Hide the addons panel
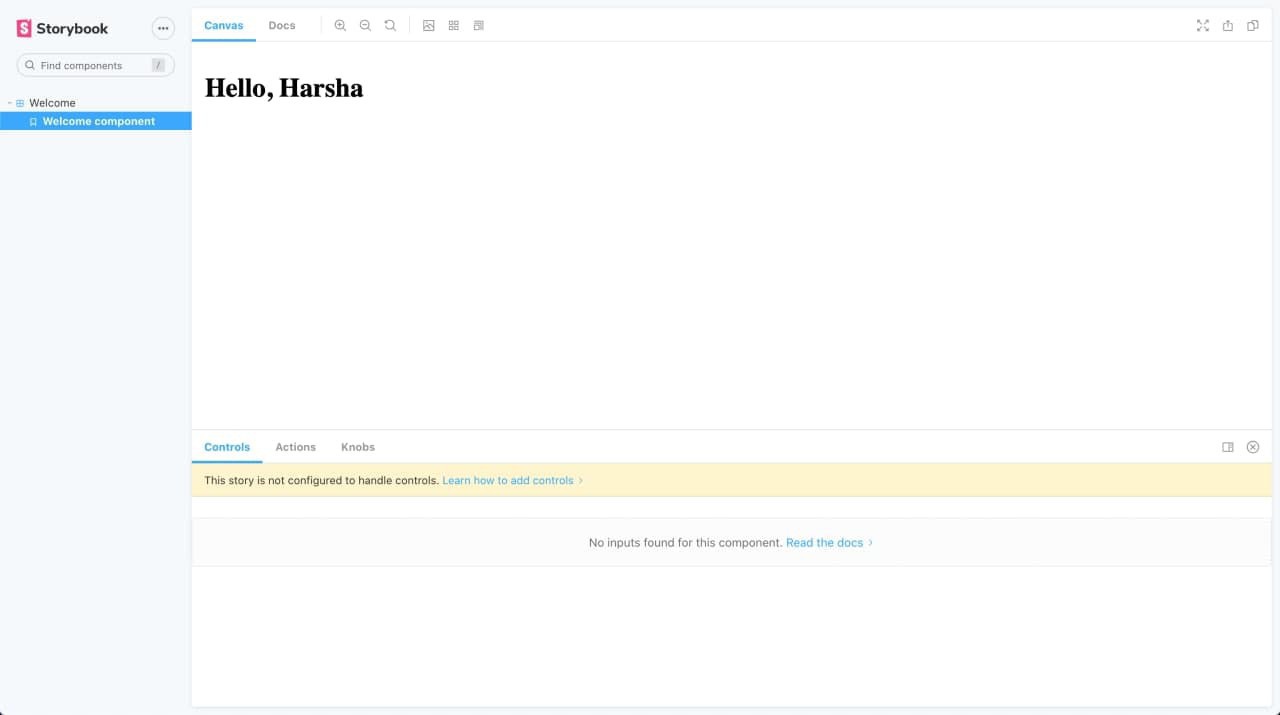Screen dimensions: 1280x715 click(x=1253, y=447)
